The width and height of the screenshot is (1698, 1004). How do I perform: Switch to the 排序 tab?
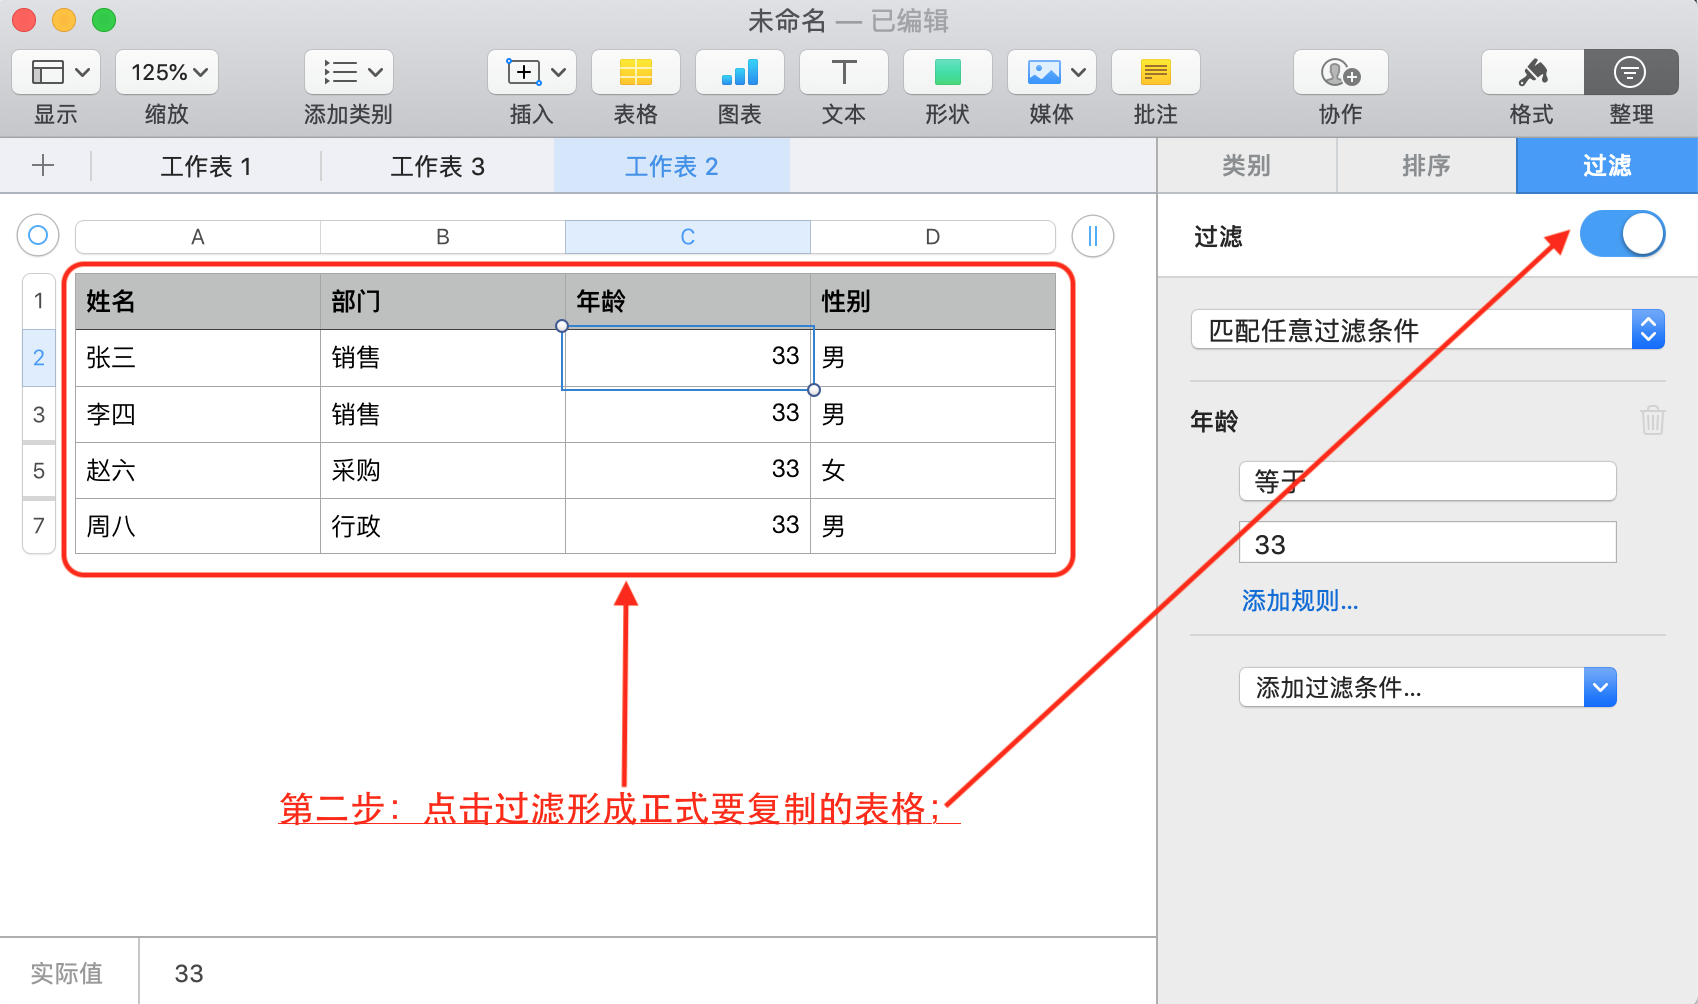click(1426, 166)
